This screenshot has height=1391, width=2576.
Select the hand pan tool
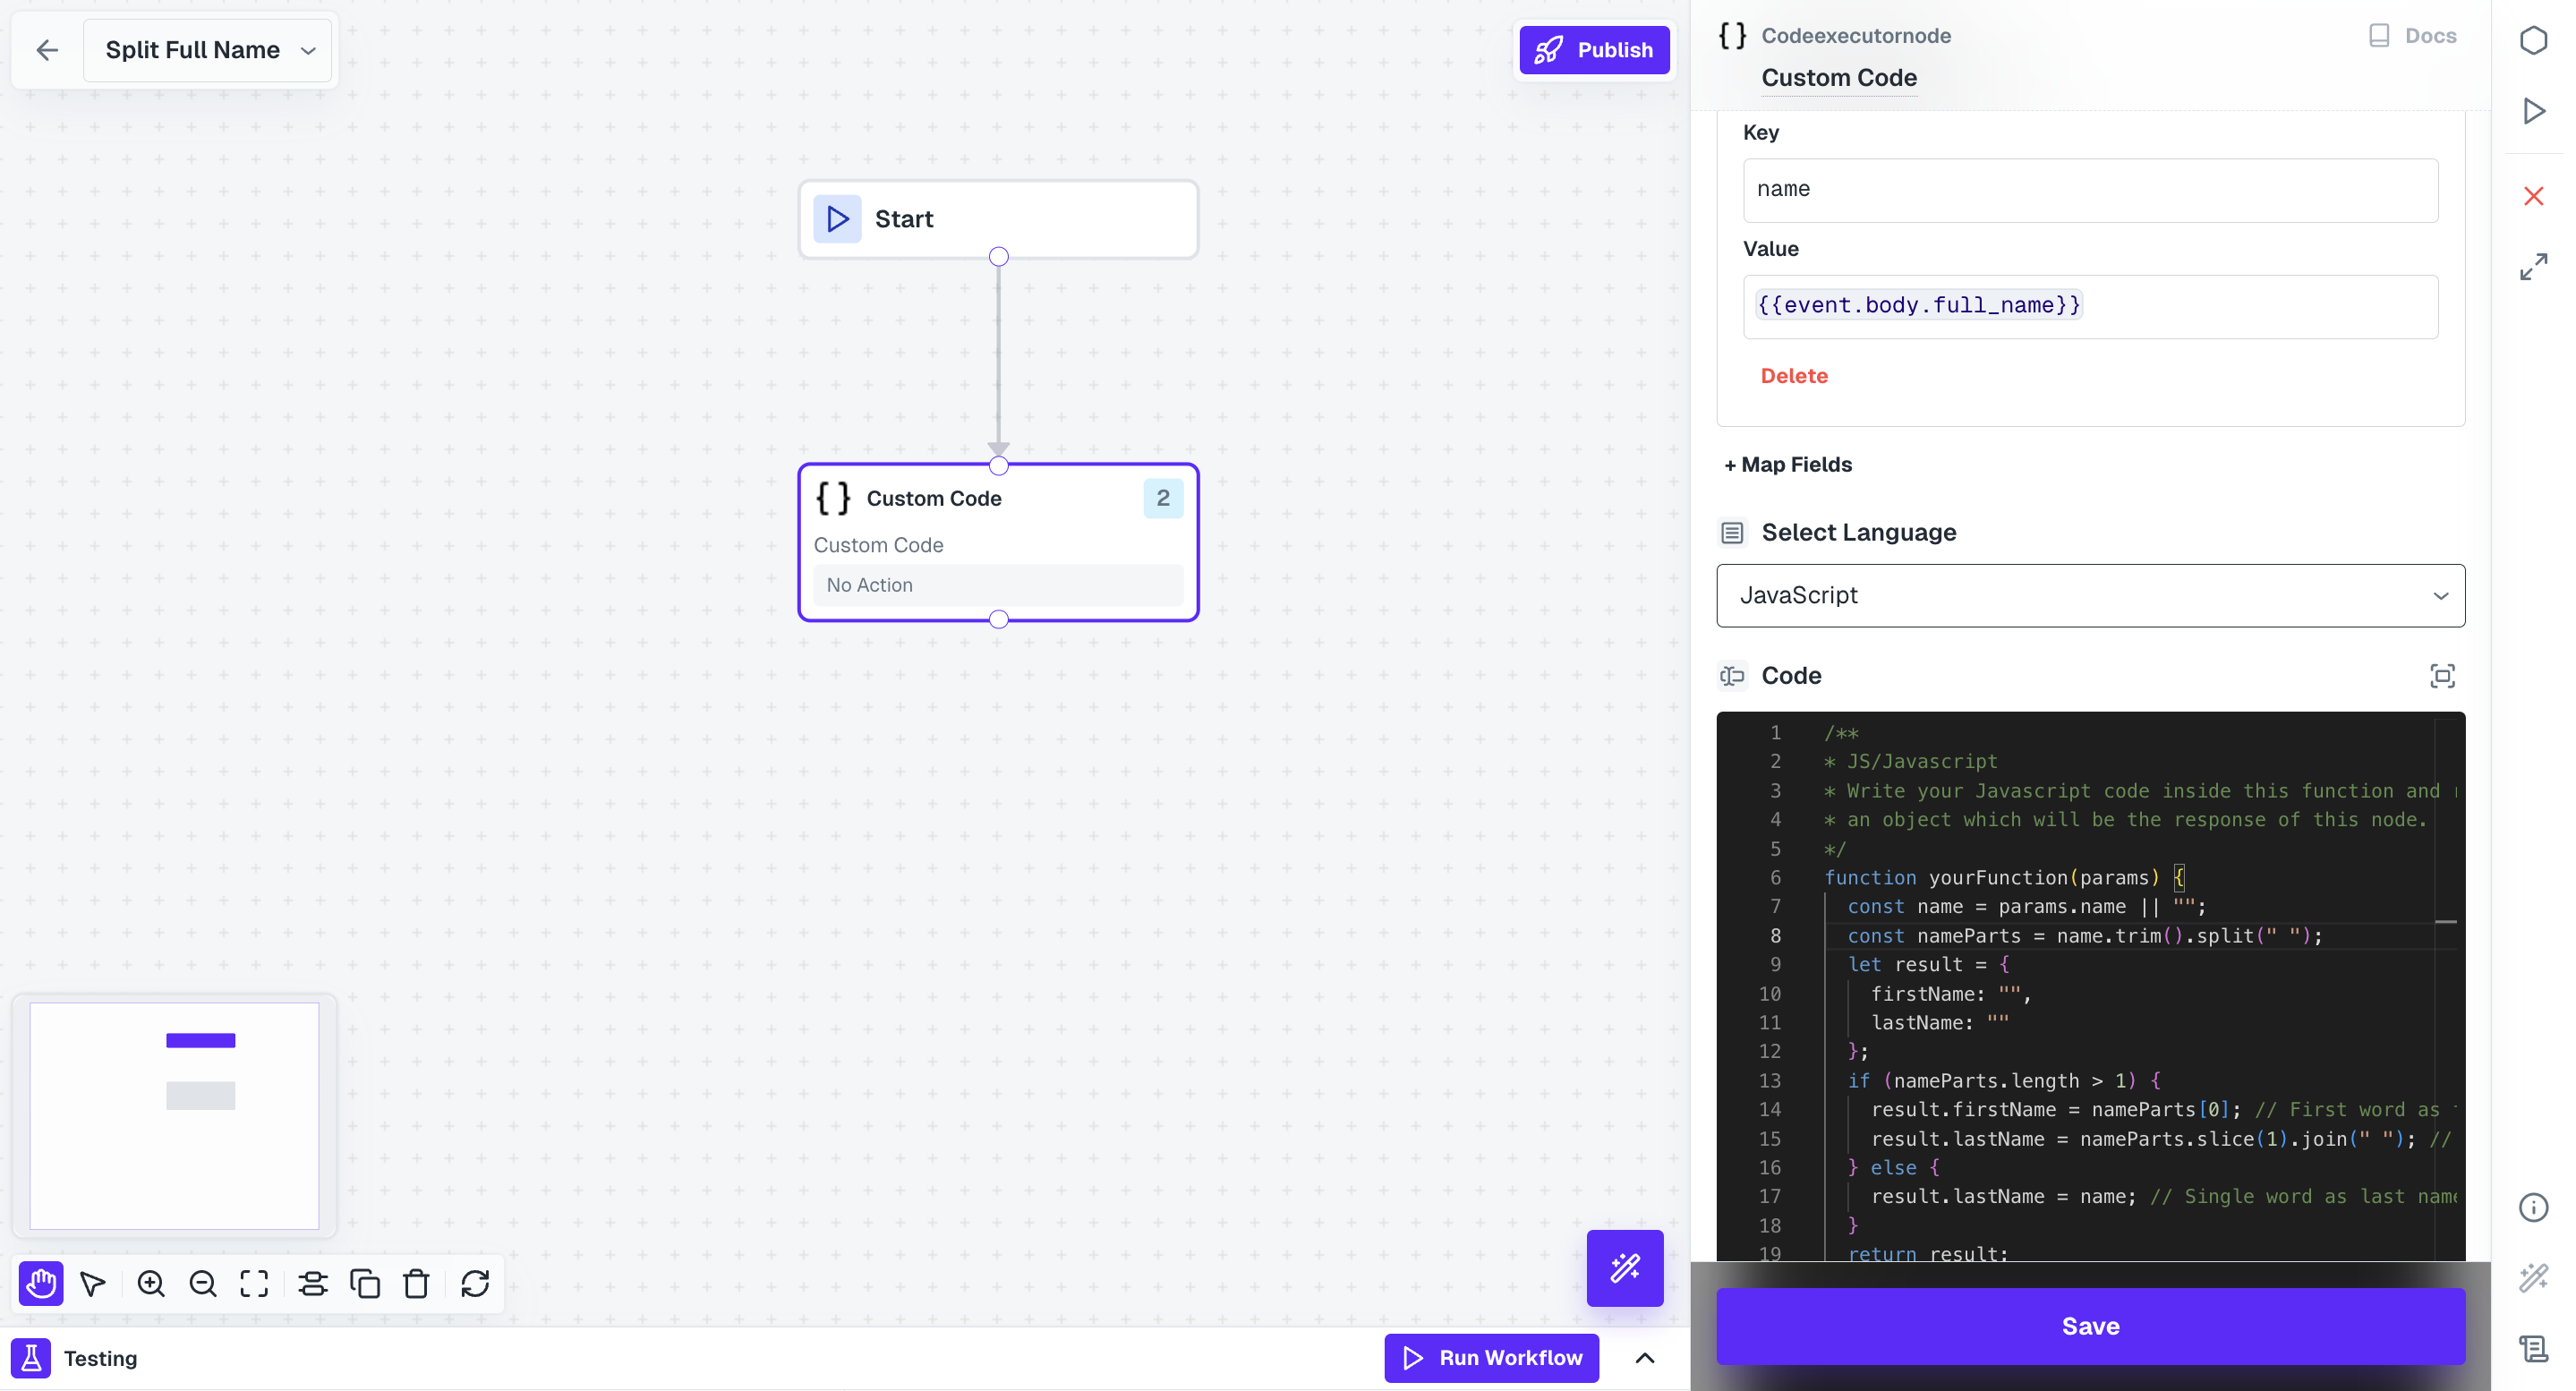tap(40, 1283)
